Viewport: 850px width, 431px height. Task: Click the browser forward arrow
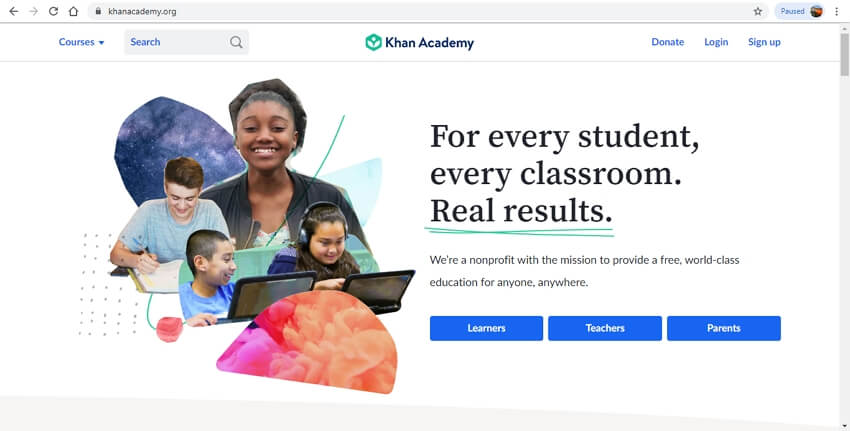(x=34, y=11)
